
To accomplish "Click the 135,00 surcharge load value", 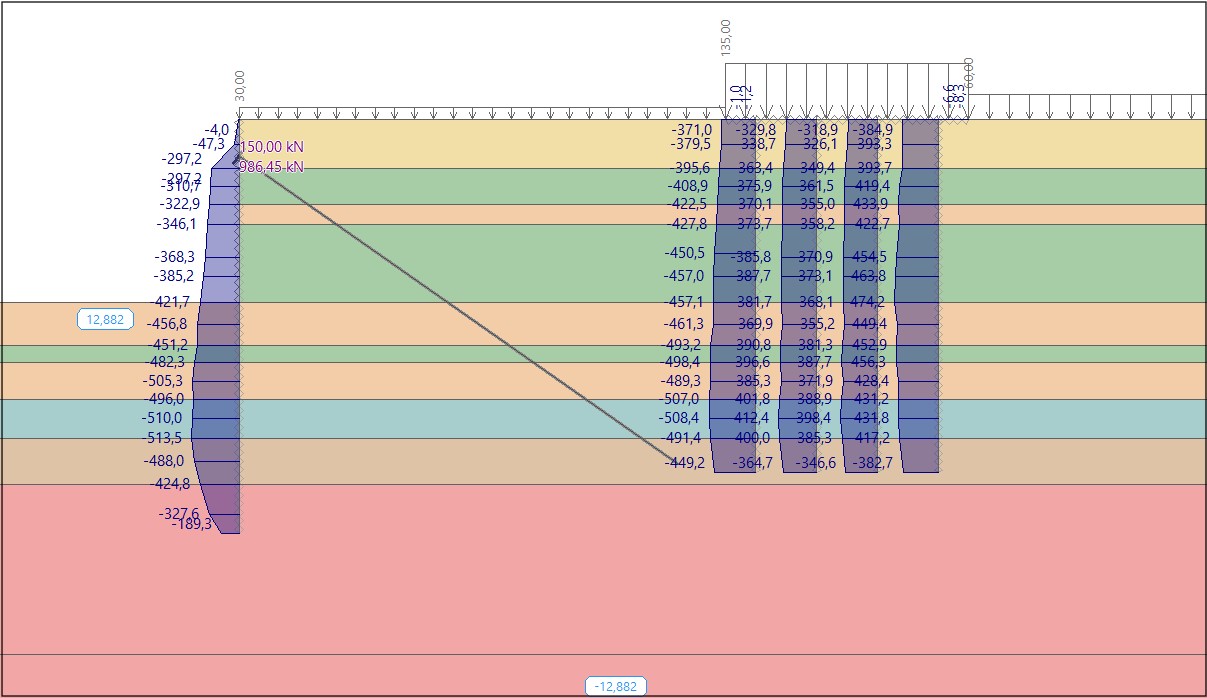I will 725,37.
